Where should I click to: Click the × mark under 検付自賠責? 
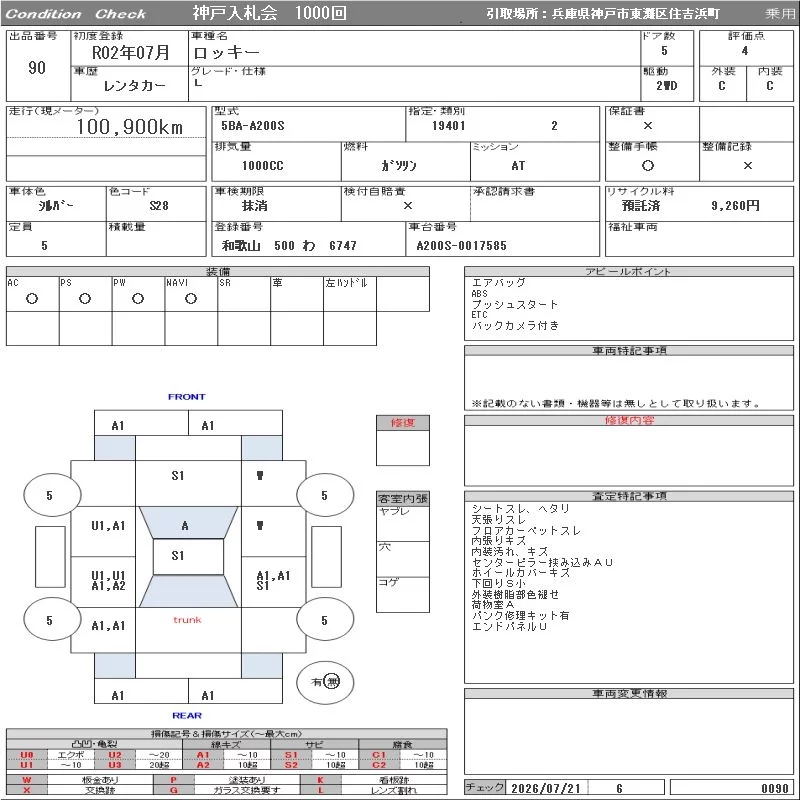[x=408, y=206]
